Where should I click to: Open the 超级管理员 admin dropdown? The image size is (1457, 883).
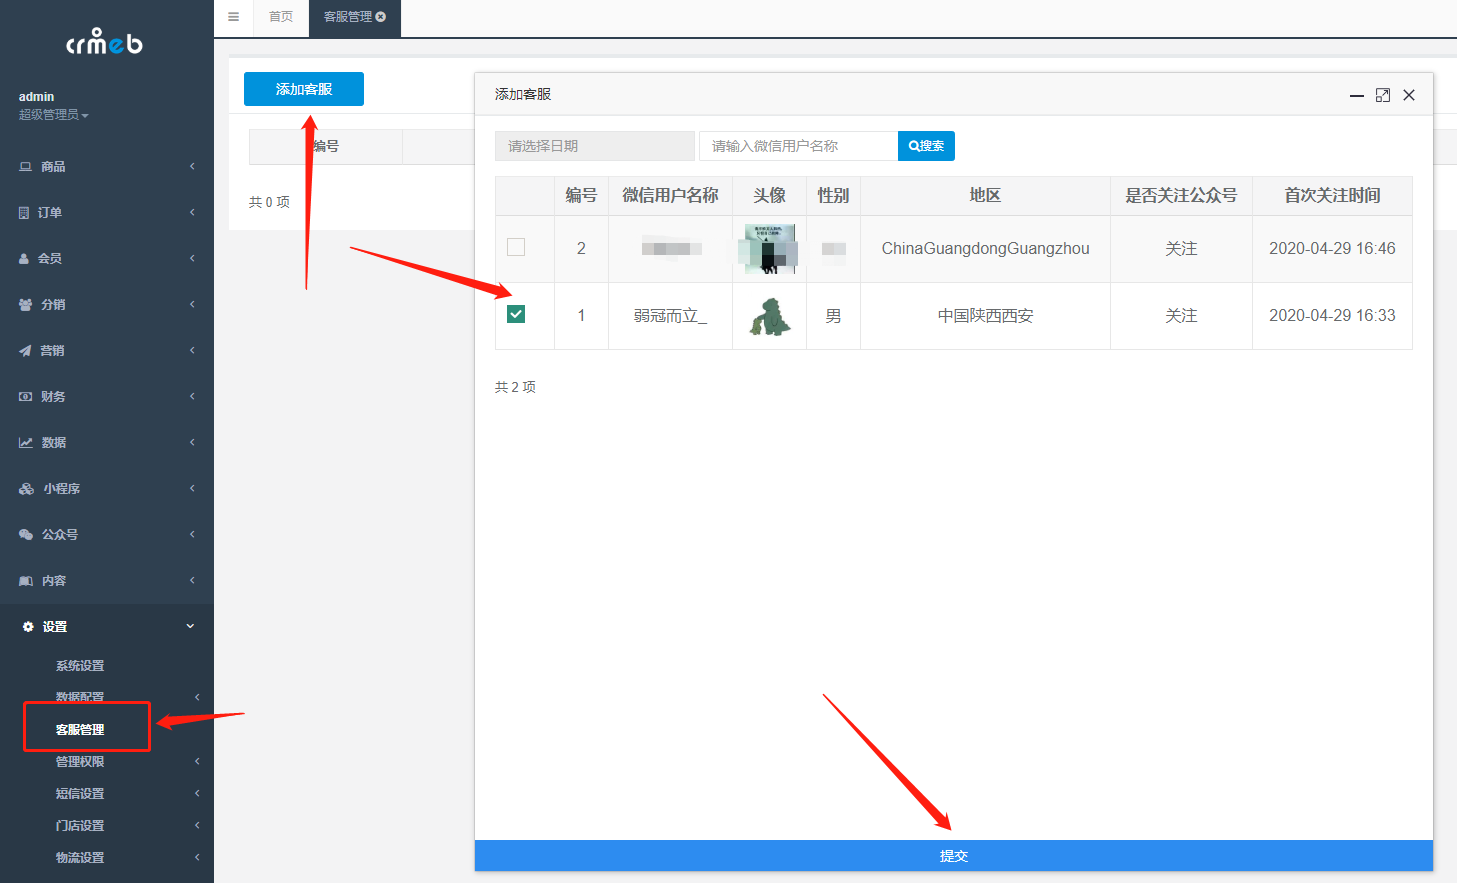pyautogui.click(x=54, y=115)
